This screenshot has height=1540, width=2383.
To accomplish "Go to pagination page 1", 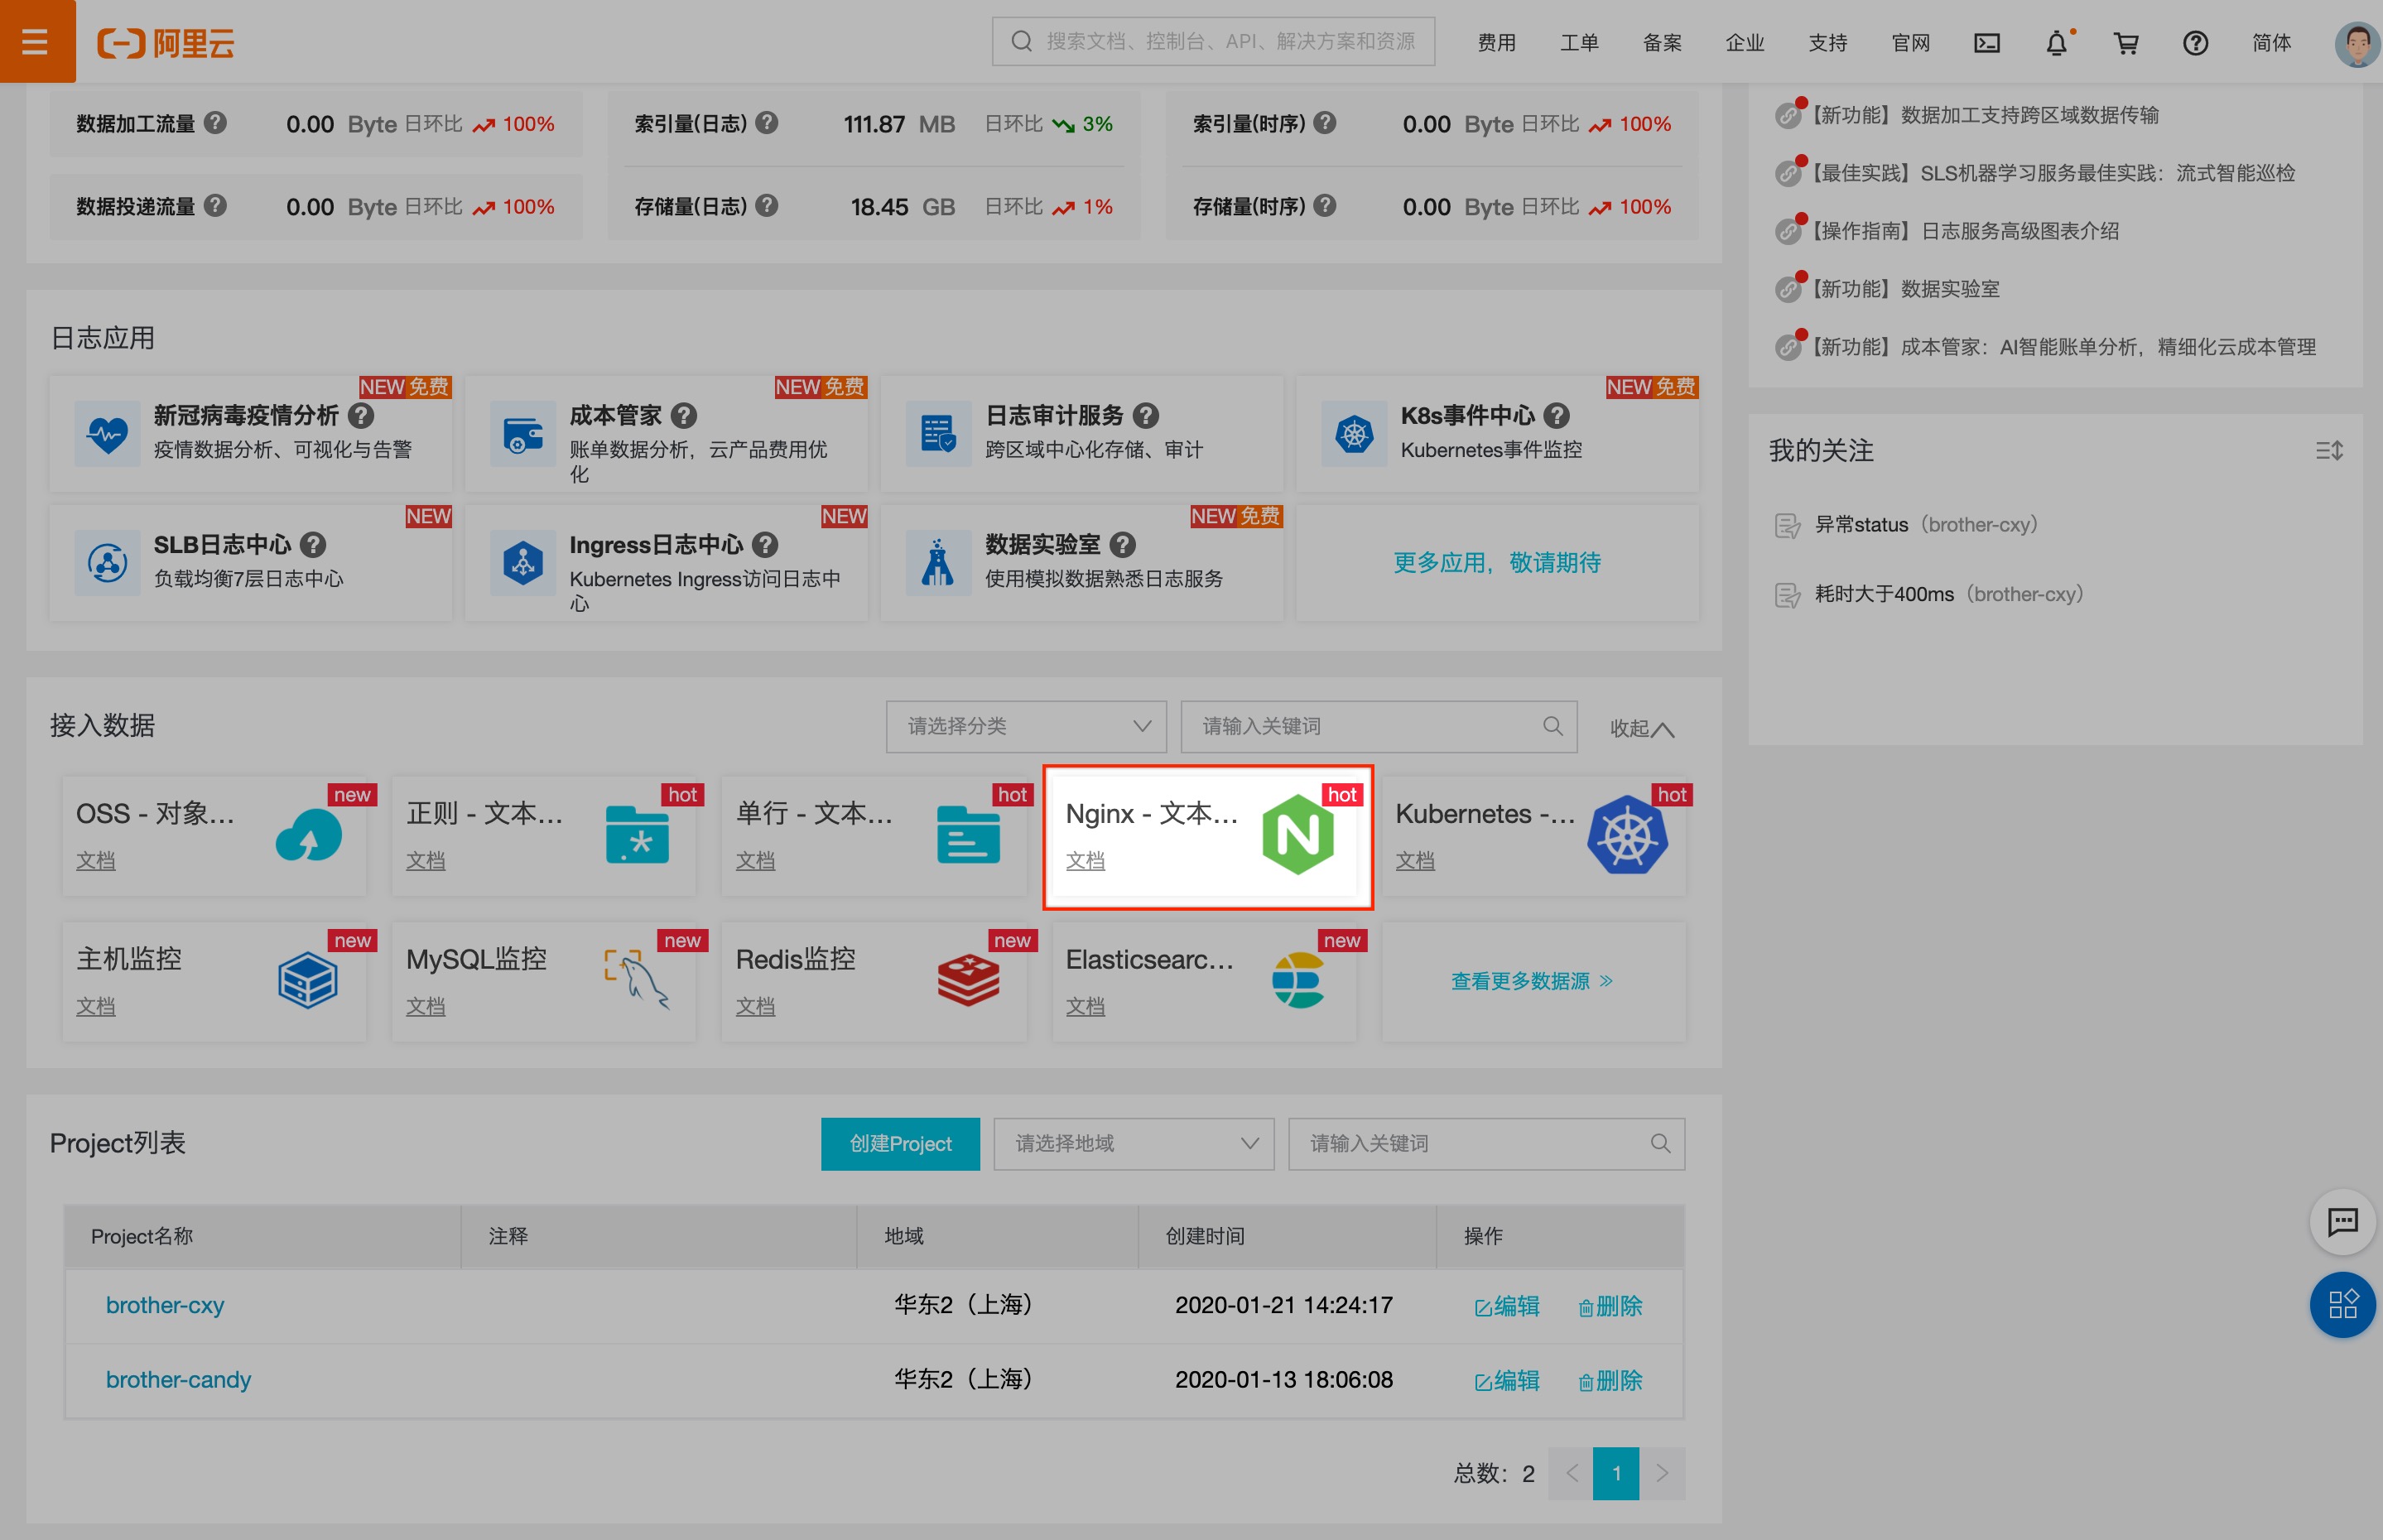I will click(x=1615, y=1473).
